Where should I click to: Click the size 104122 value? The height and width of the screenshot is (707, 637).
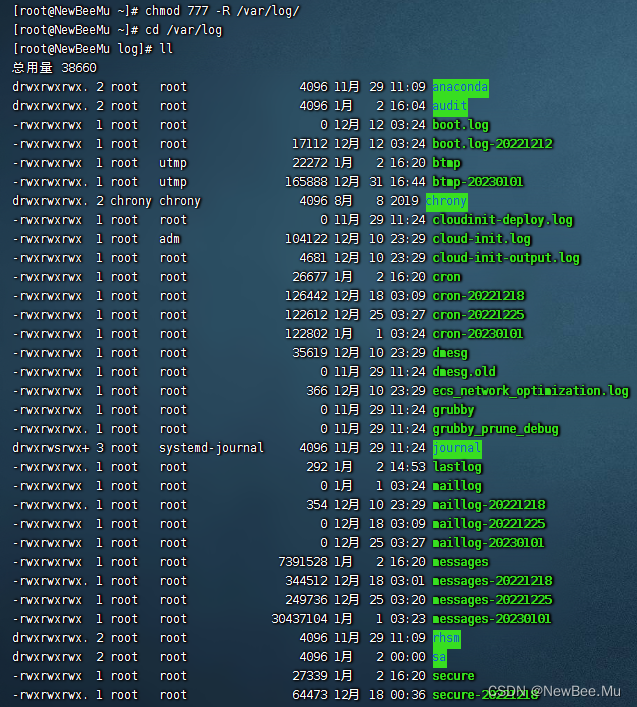coord(307,239)
